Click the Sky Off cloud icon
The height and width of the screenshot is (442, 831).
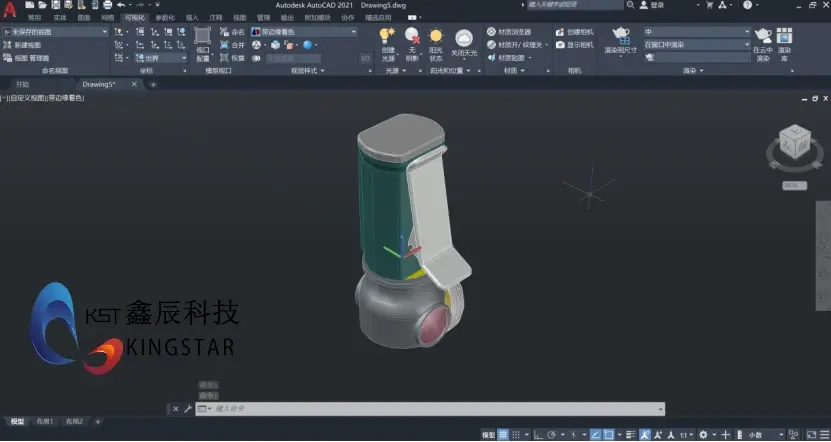point(464,38)
